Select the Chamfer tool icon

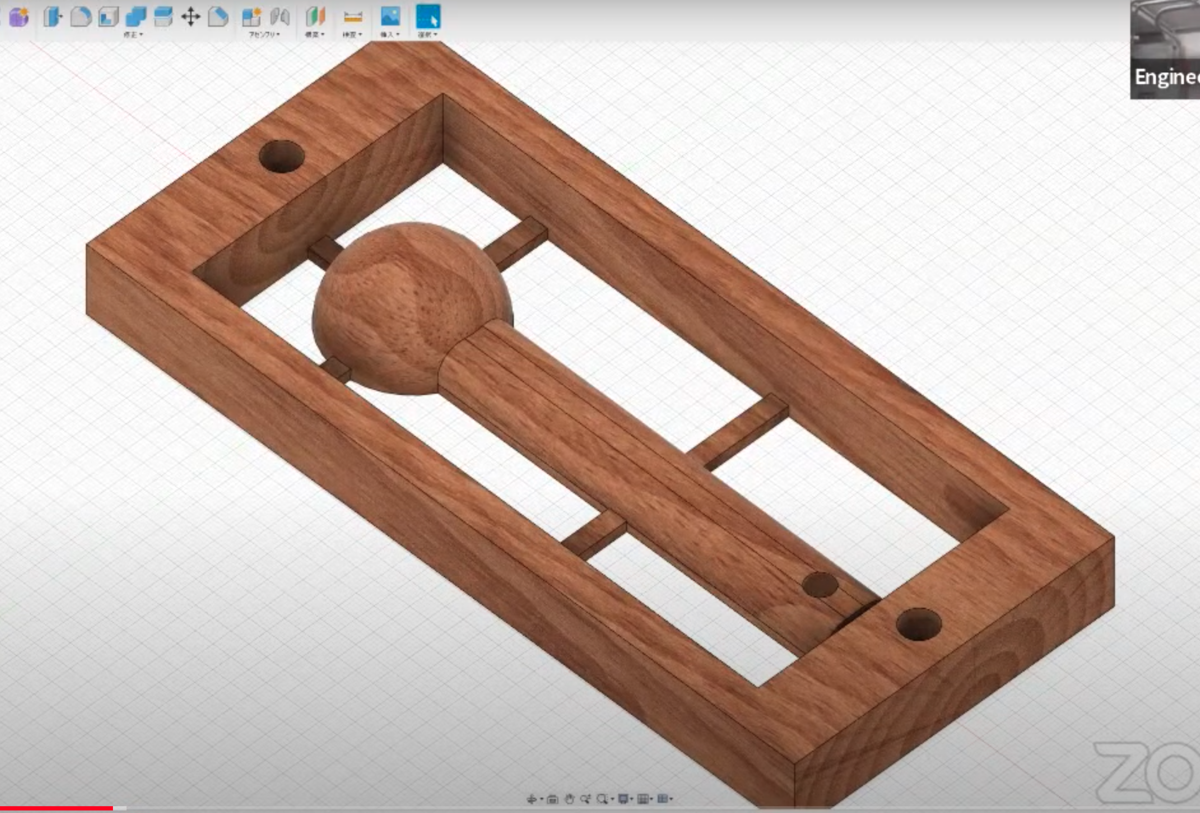click(x=218, y=16)
